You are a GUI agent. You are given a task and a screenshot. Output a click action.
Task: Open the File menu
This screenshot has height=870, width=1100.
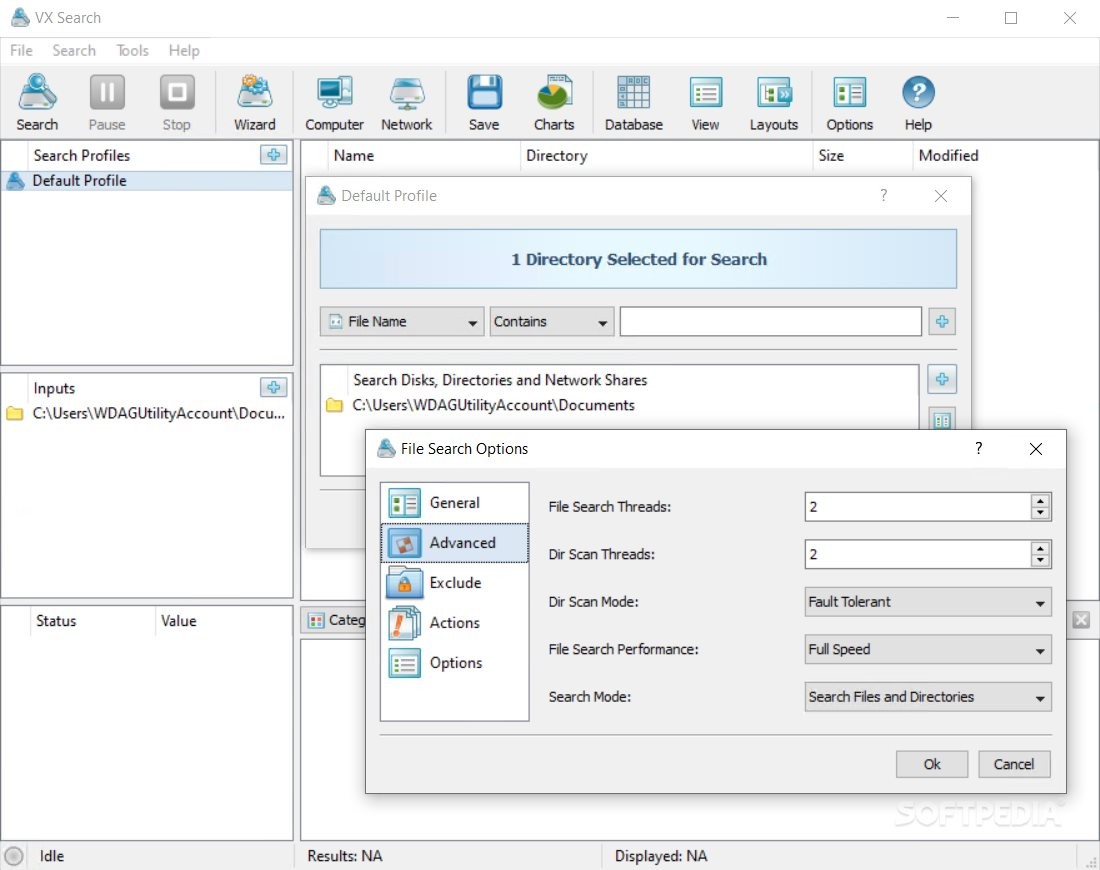pyautogui.click(x=21, y=51)
